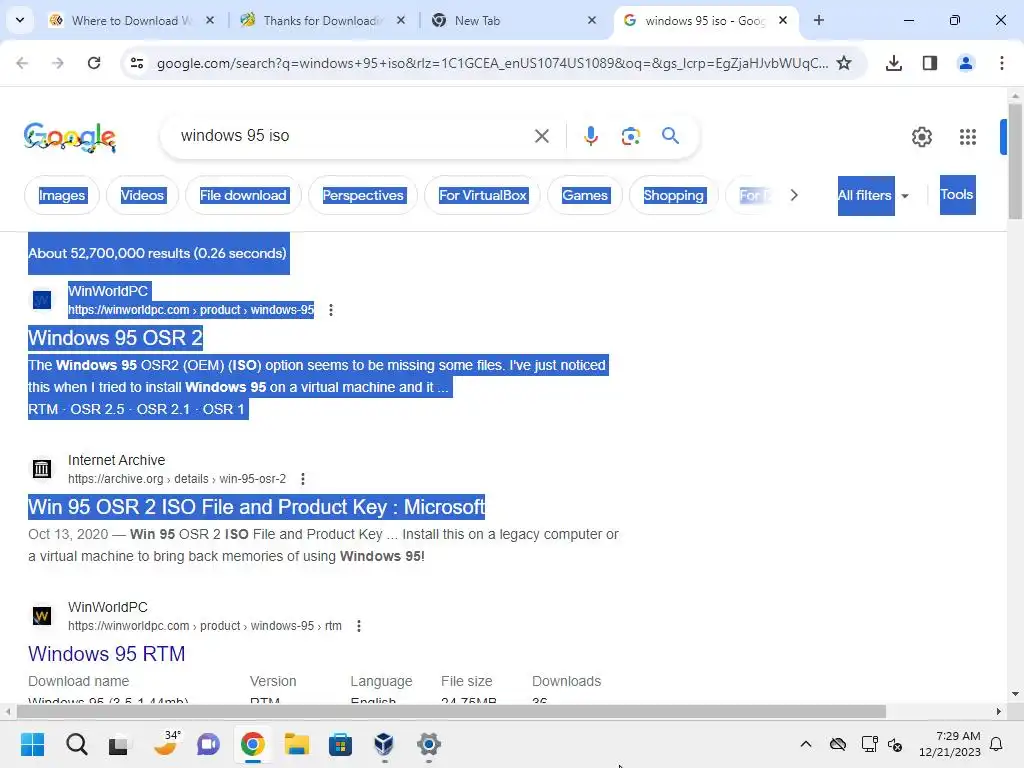This screenshot has height=768, width=1024.
Task: Select the Shopping filter chip
Action: pyautogui.click(x=674, y=195)
